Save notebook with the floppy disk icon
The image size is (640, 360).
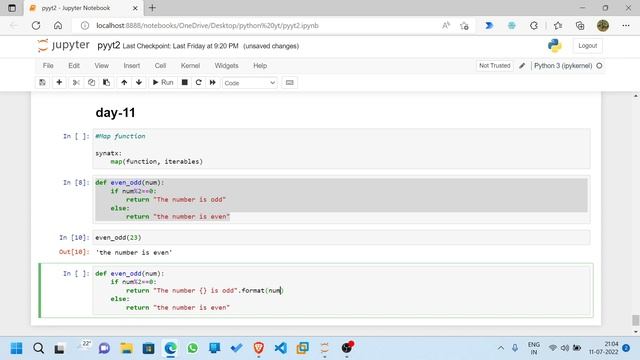point(42,82)
